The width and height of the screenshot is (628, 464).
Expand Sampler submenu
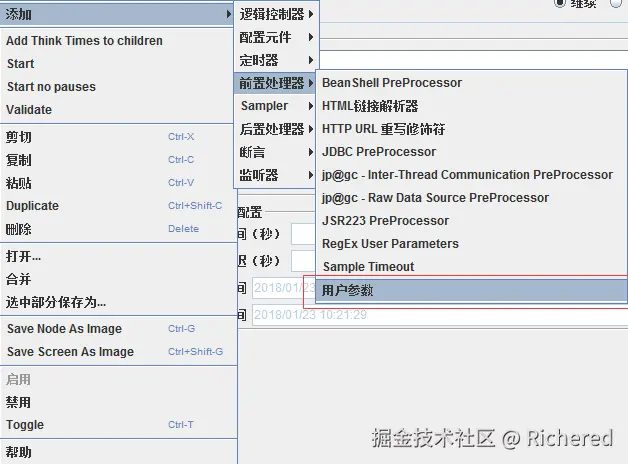(275, 106)
